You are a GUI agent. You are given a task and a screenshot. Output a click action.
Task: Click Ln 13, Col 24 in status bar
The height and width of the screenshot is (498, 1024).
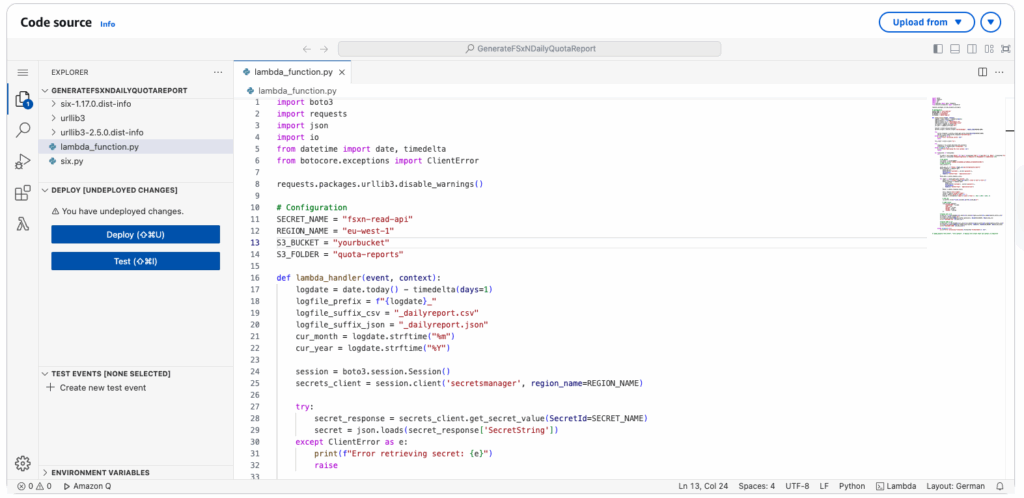click(704, 486)
